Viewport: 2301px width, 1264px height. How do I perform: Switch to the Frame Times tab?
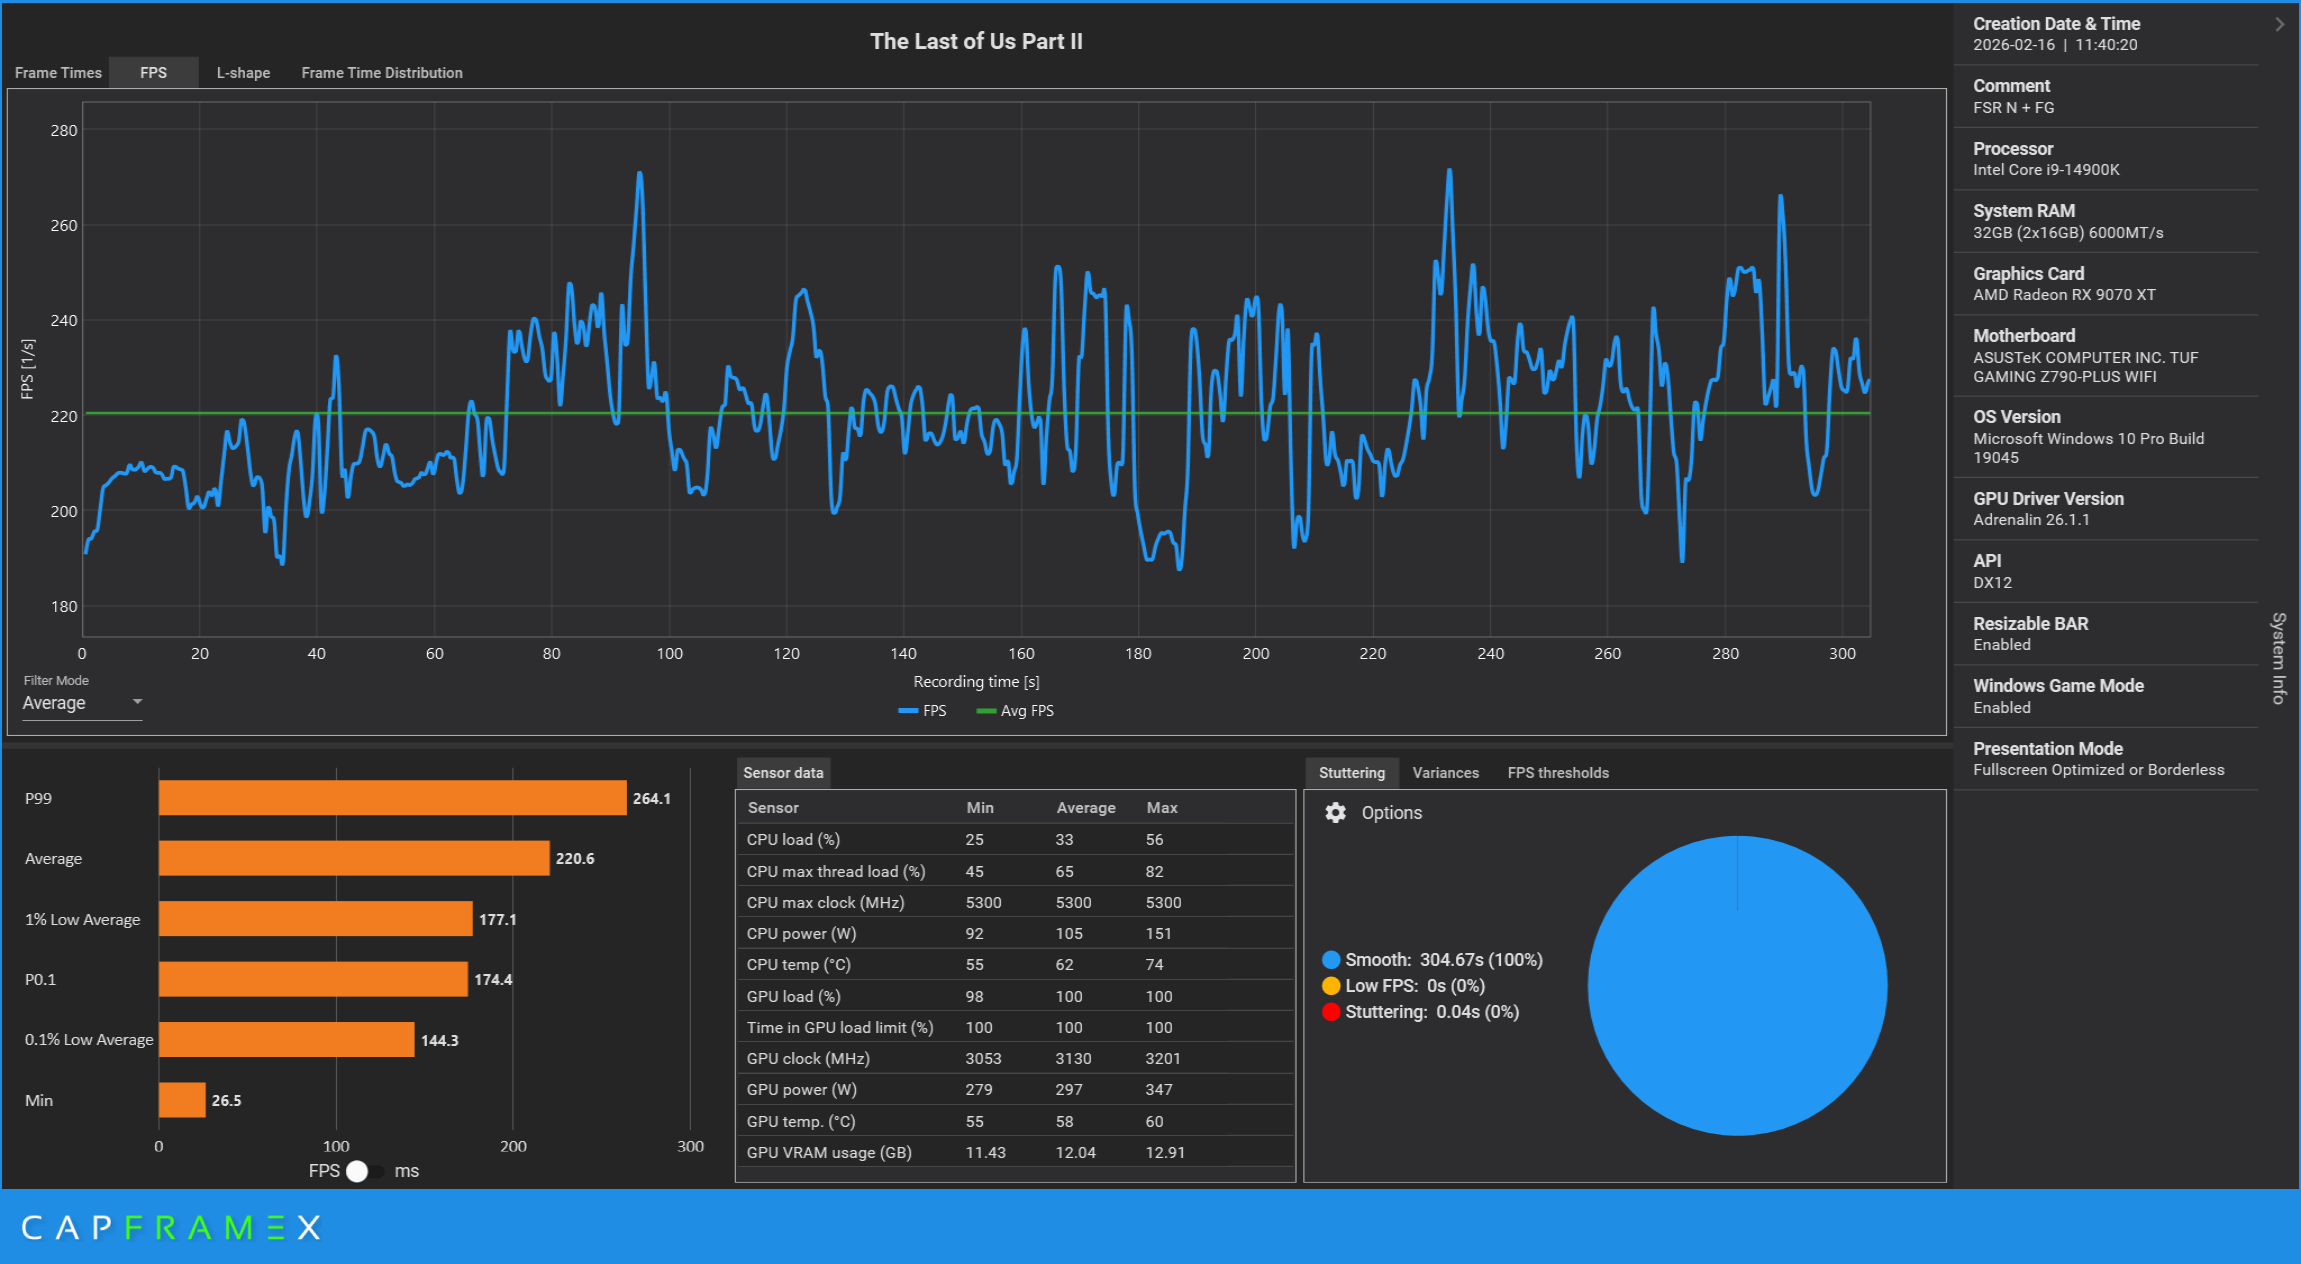[58, 73]
